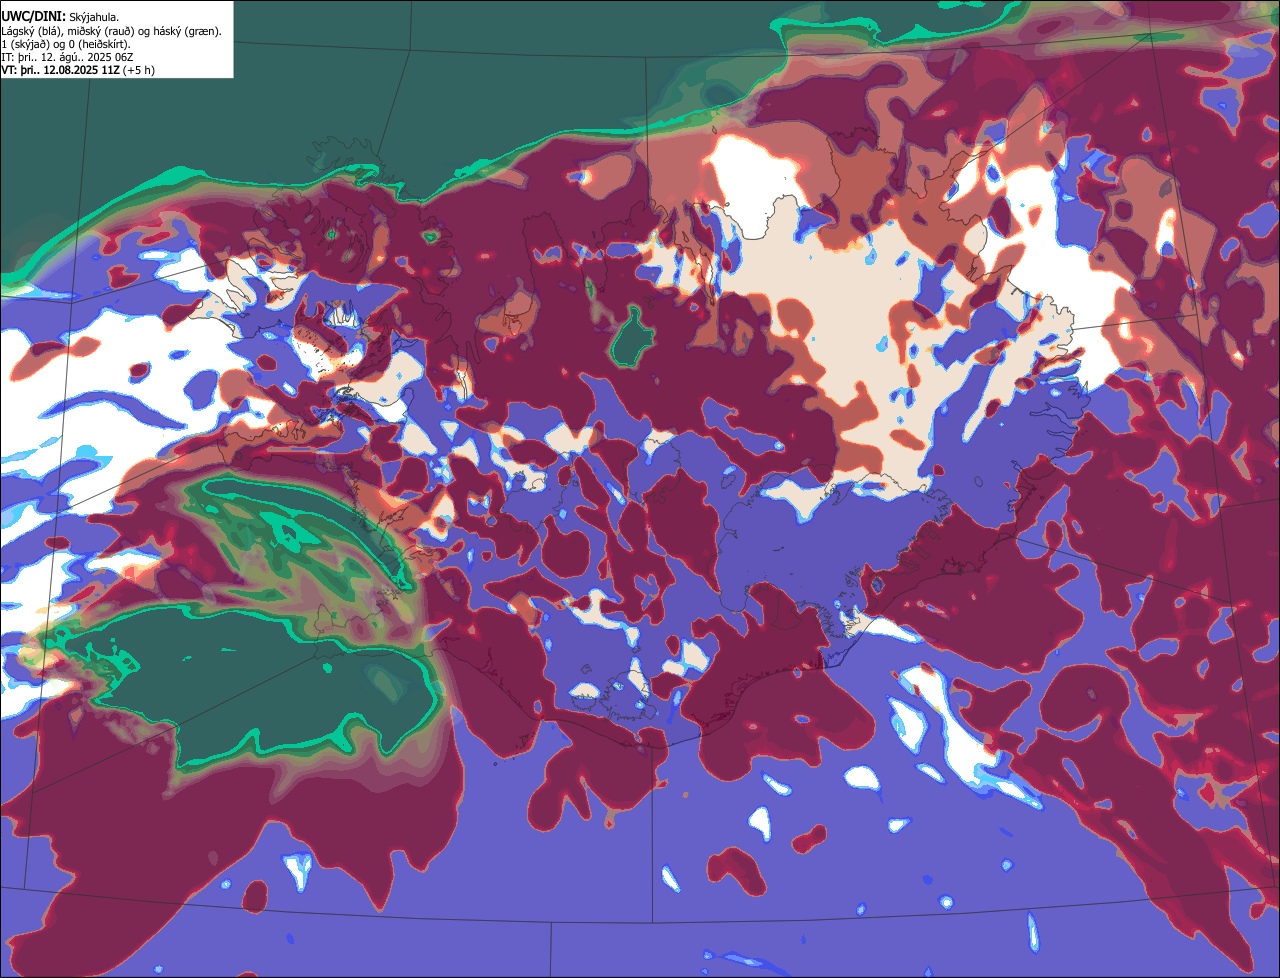This screenshot has width=1280, height=978.
Task: Click the '1 (skýjað) og 0 (heiðskírt).' line
Action: [66, 44]
